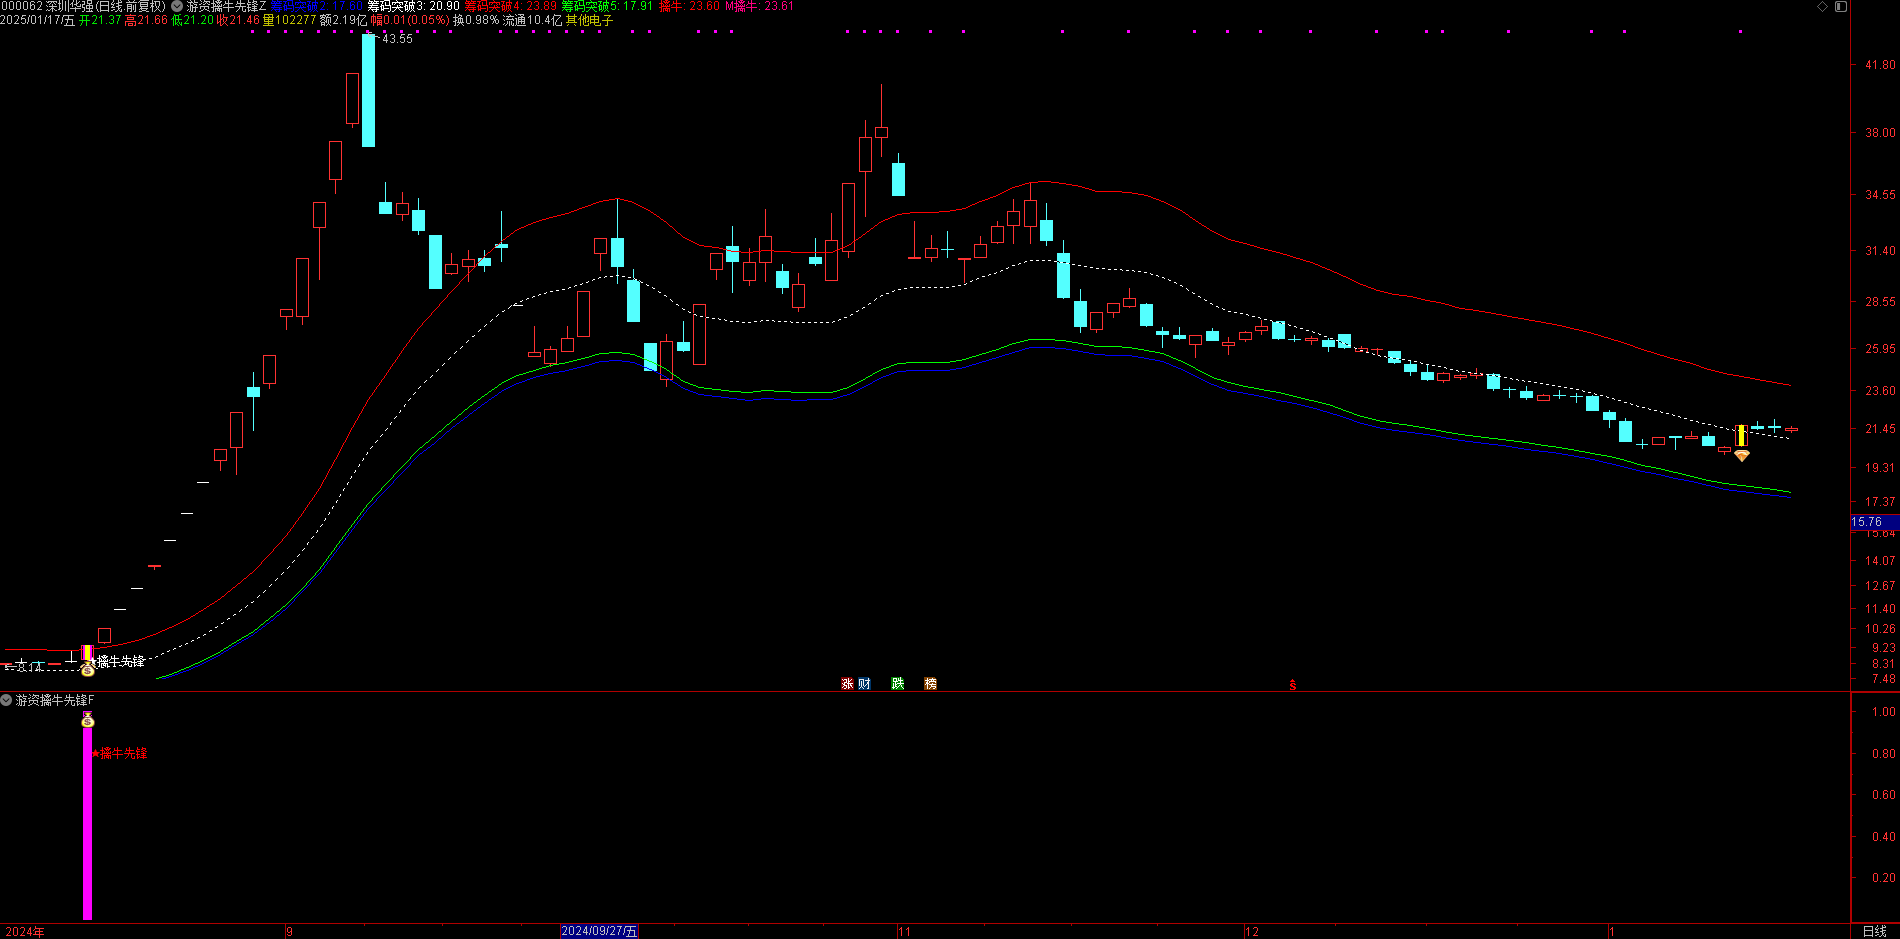Select the yellow highlighted candle near 21.45

tap(1741, 436)
